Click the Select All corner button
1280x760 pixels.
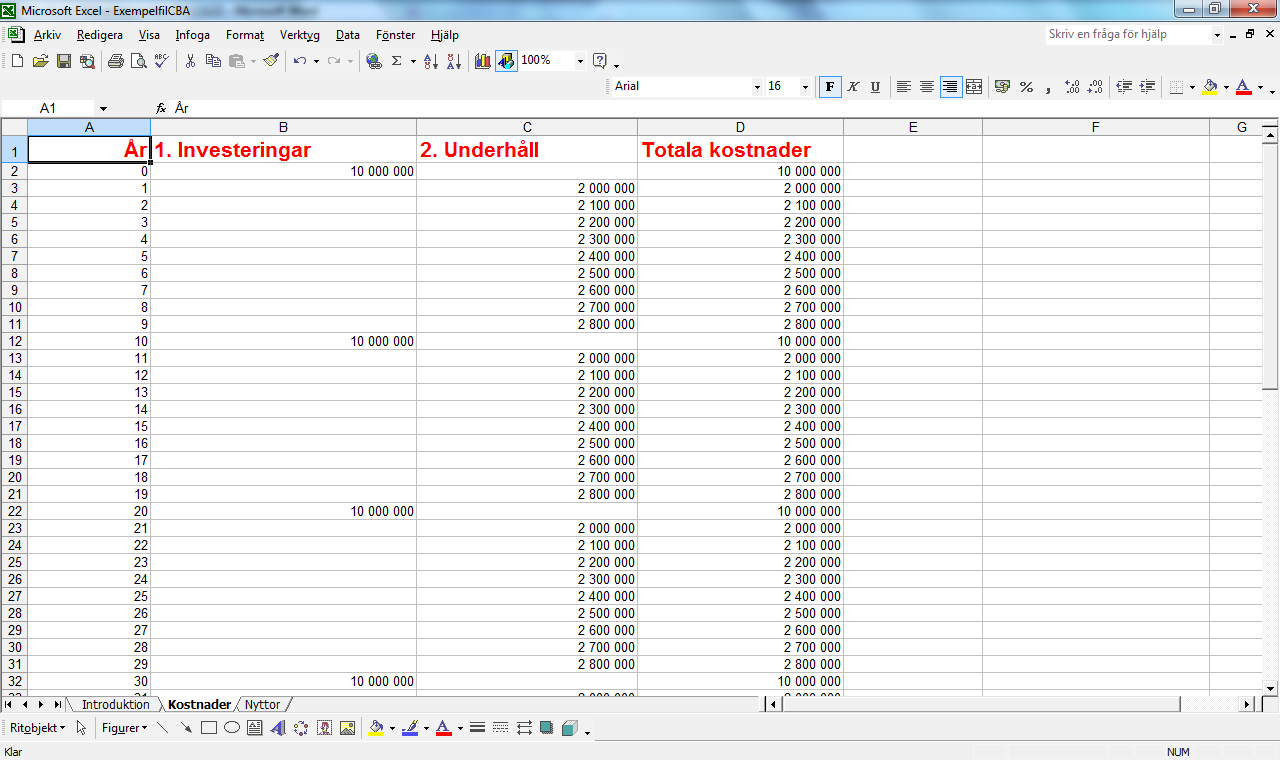pos(14,127)
